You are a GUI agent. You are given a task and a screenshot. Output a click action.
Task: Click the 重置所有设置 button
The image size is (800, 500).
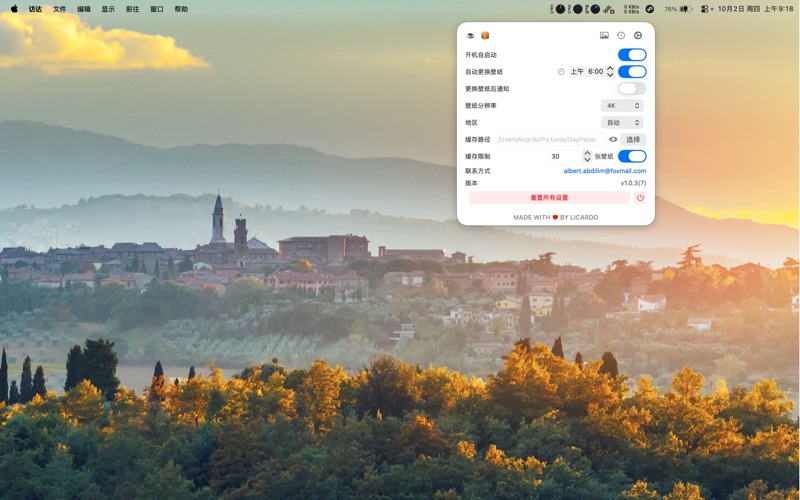(x=549, y=197)
